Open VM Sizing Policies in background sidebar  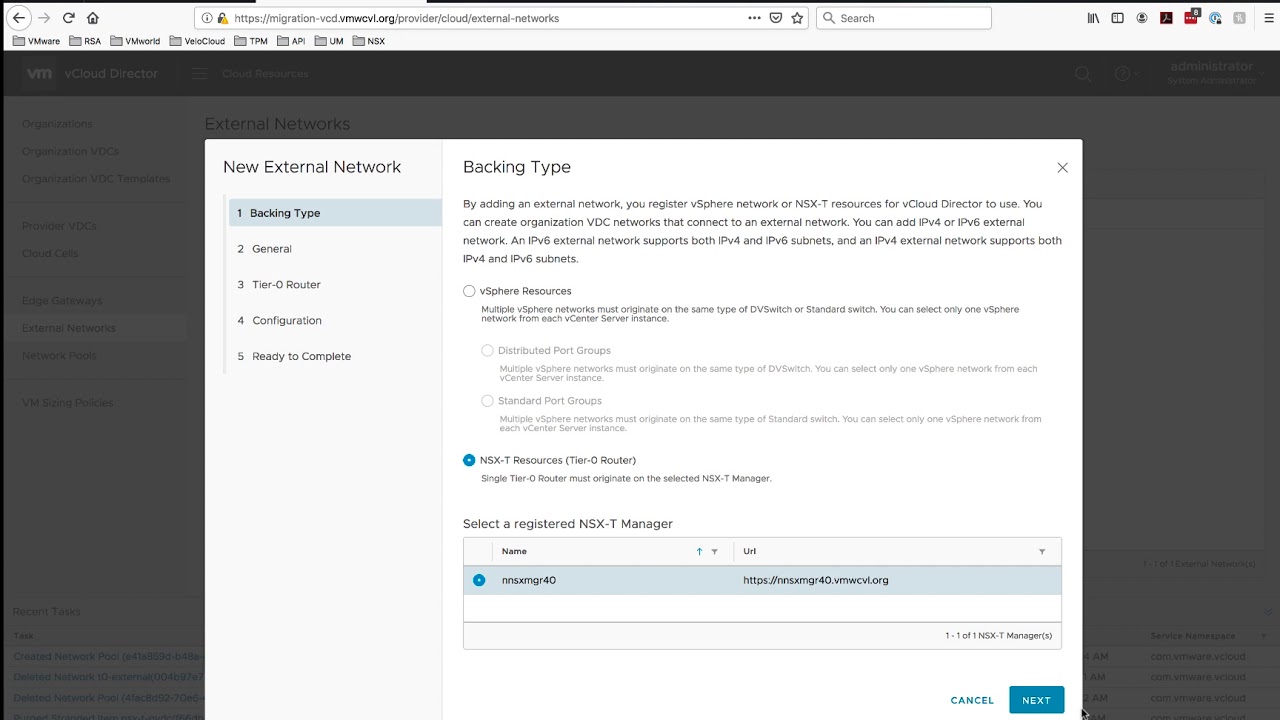click(67, 403)
